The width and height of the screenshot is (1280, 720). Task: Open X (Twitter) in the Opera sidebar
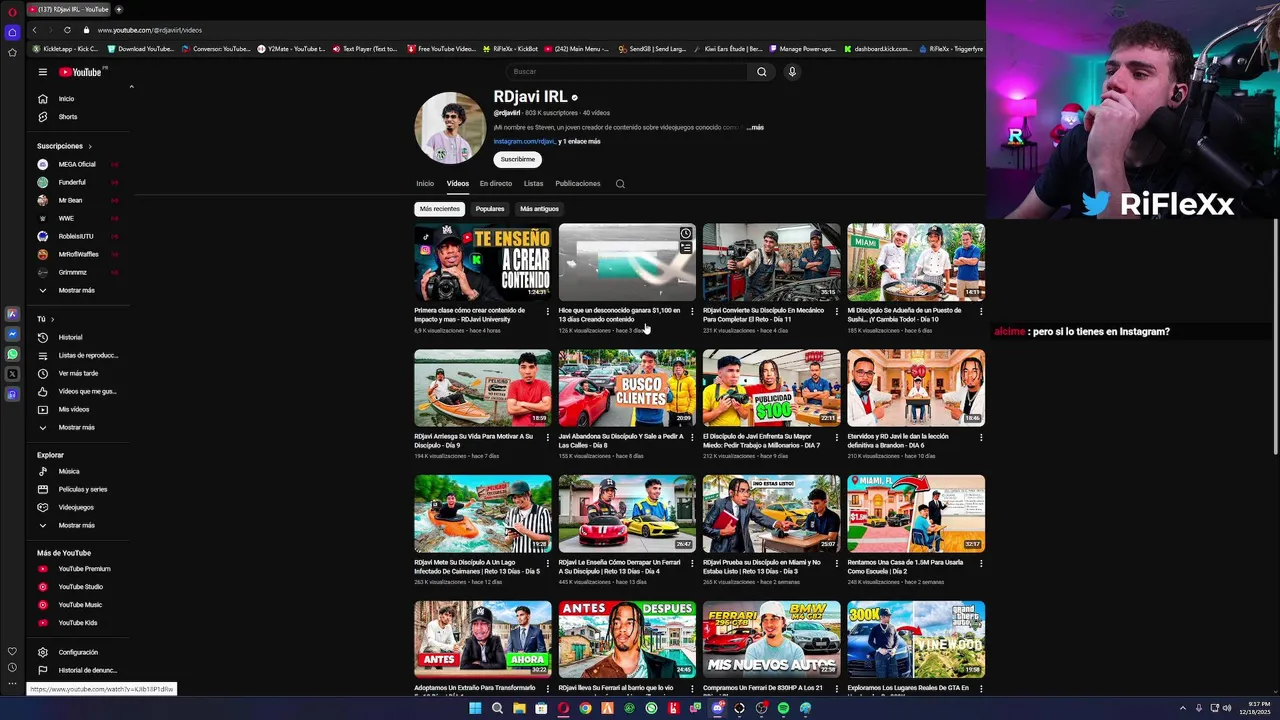[12, 374]
